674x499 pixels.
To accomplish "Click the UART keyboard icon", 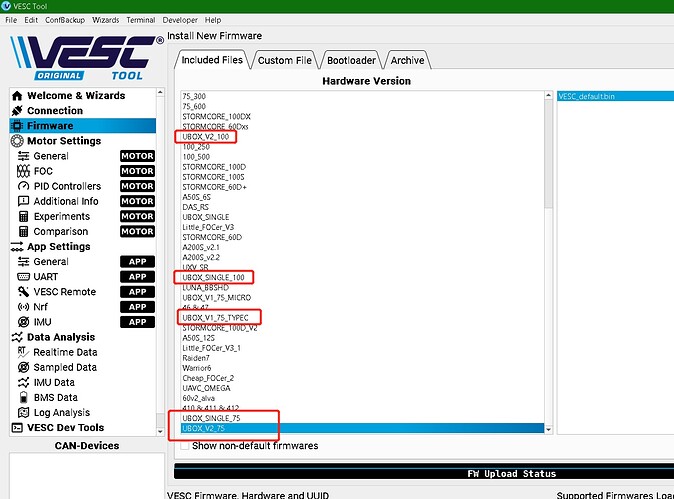I will click(23, 277).
